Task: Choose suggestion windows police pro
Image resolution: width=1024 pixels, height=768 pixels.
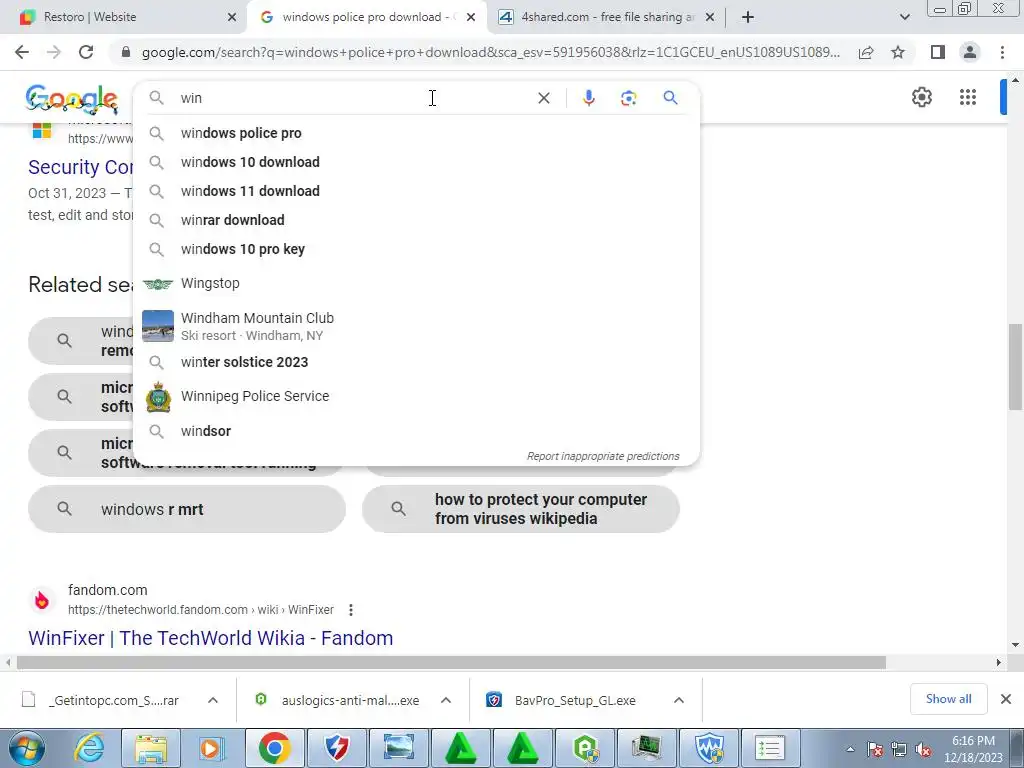Action: click(x=416, y=133)
